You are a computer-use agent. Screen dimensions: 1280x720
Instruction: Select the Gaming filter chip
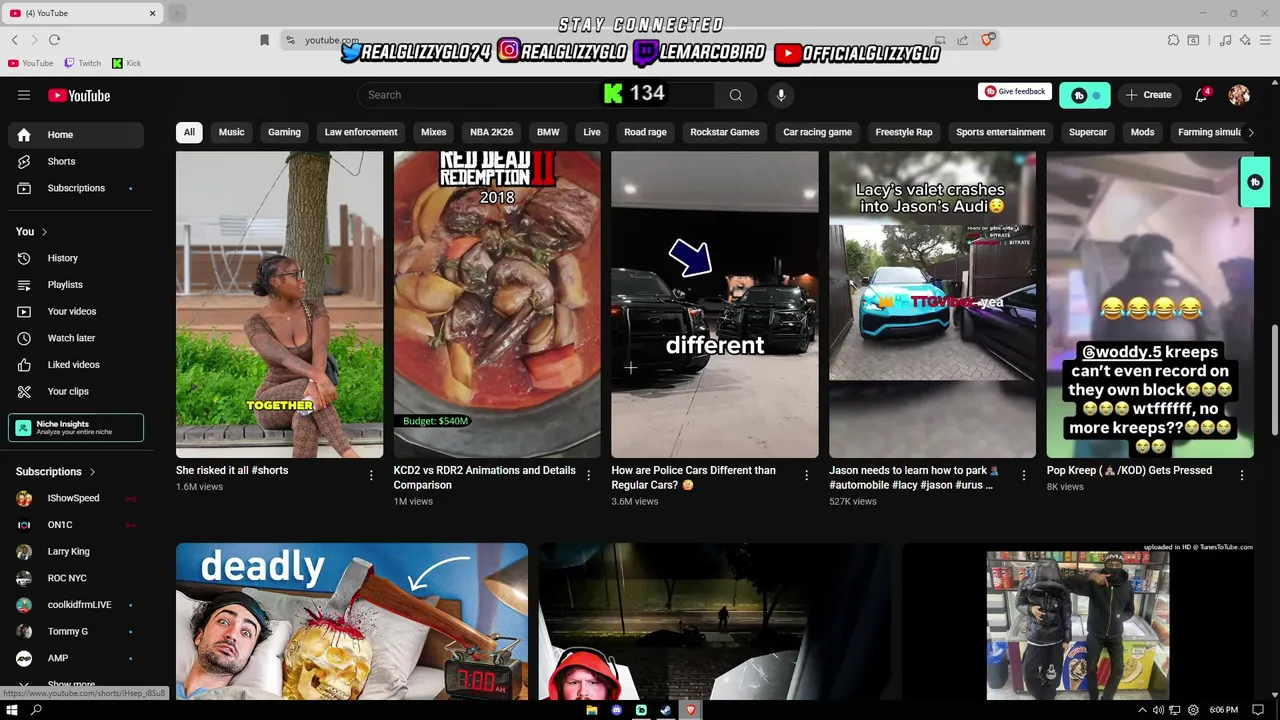(284, 132)
